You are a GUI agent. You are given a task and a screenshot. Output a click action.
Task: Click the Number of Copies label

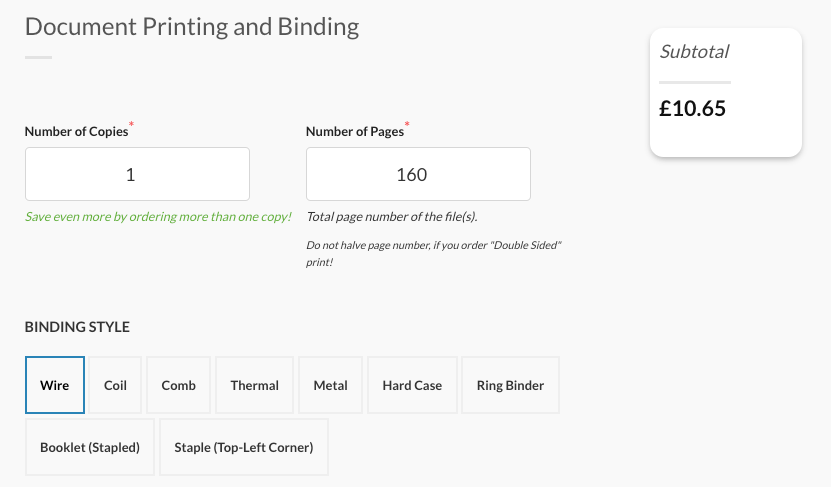point(76,131)
